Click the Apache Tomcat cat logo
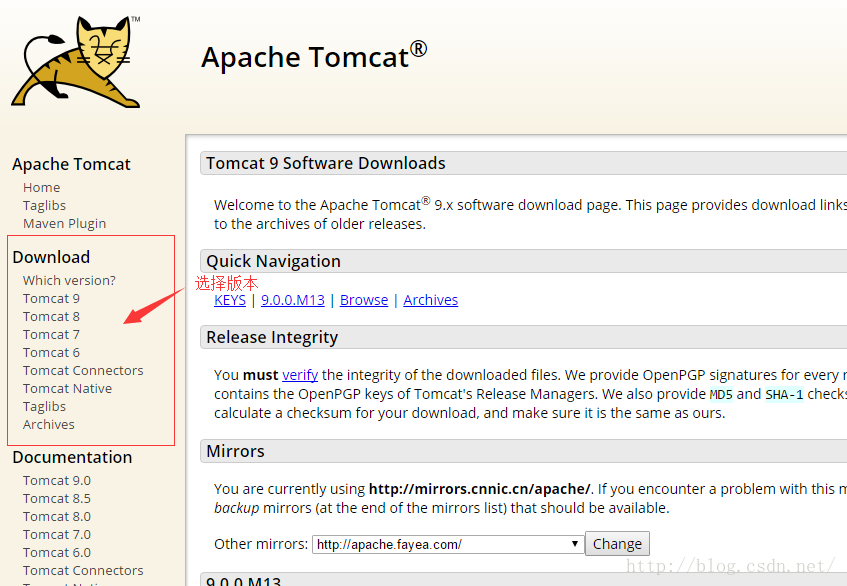Screen dimensions: 847x586 click(76, 61)
